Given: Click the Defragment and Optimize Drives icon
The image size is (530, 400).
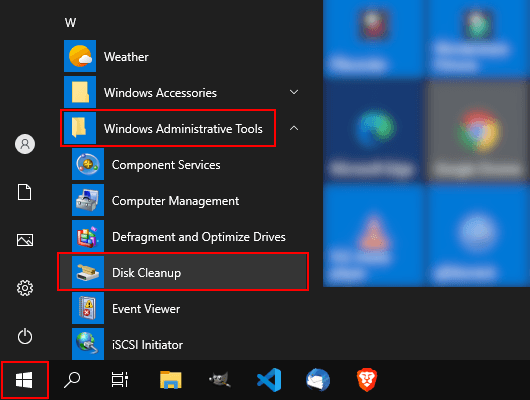Looking at the screenshot, I should pyautogui.click(x=88, y=236).
